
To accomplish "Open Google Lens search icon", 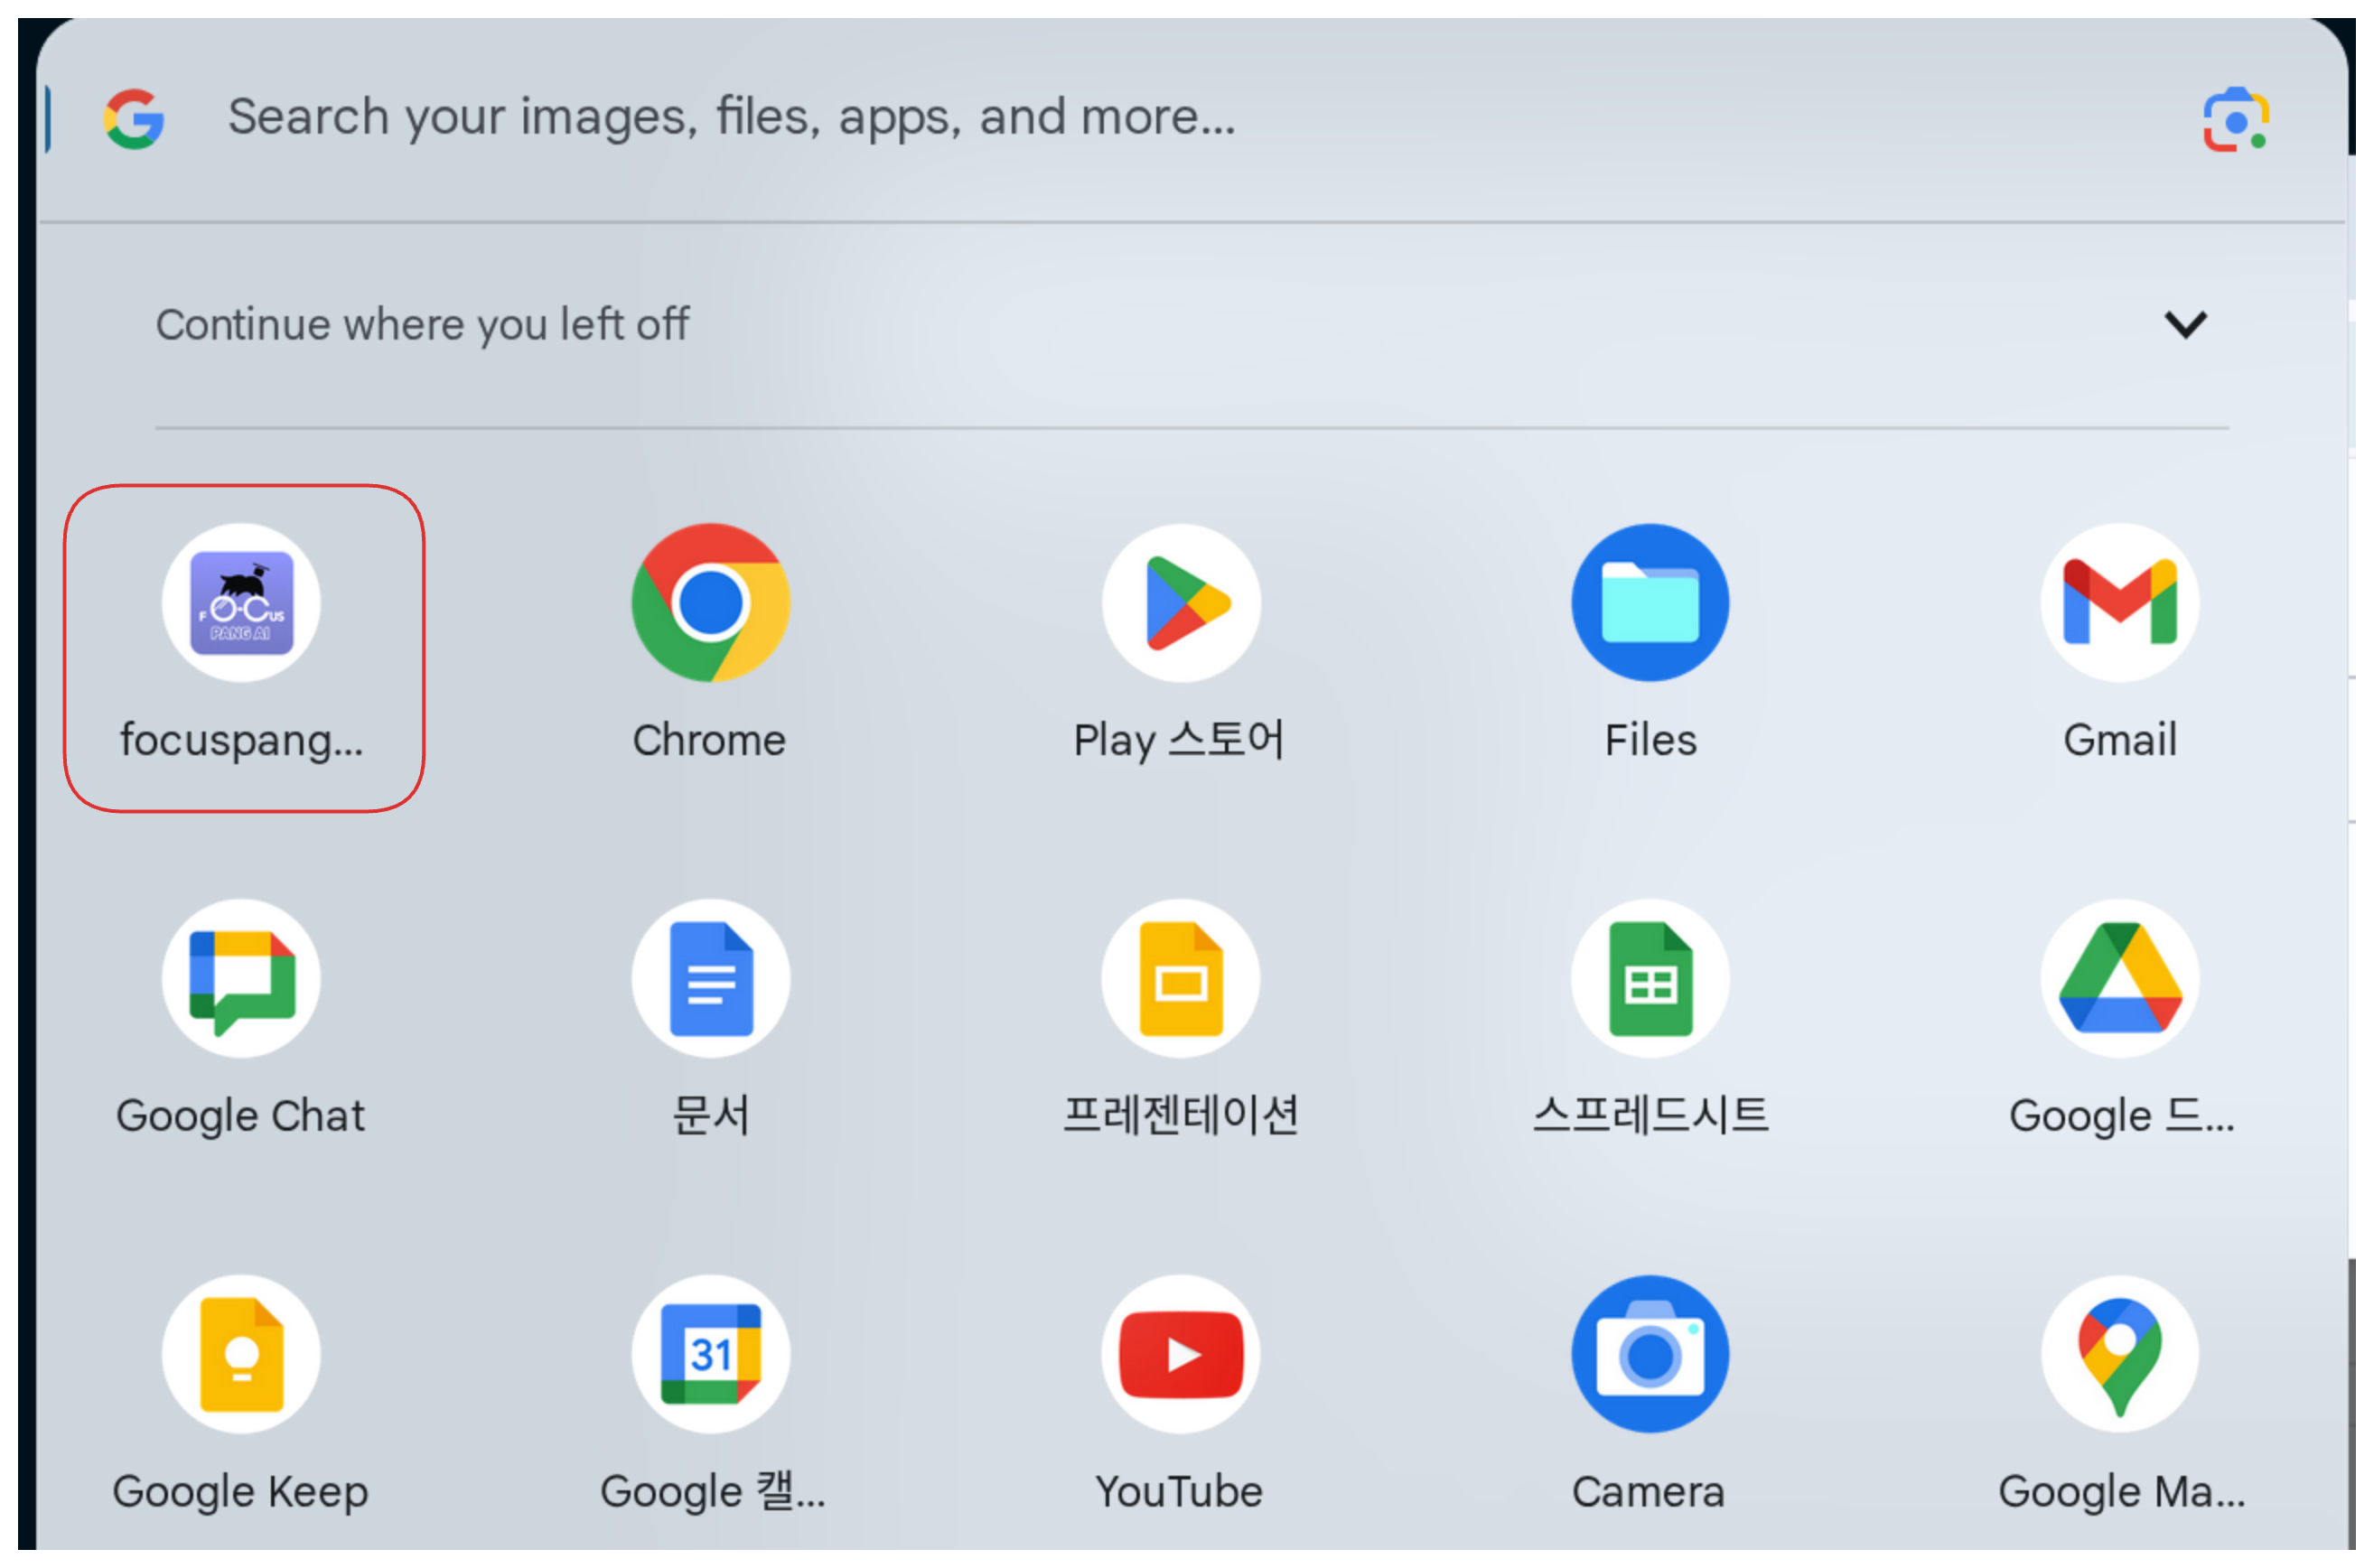I will pyautogui.click(x=2236, y=120).
